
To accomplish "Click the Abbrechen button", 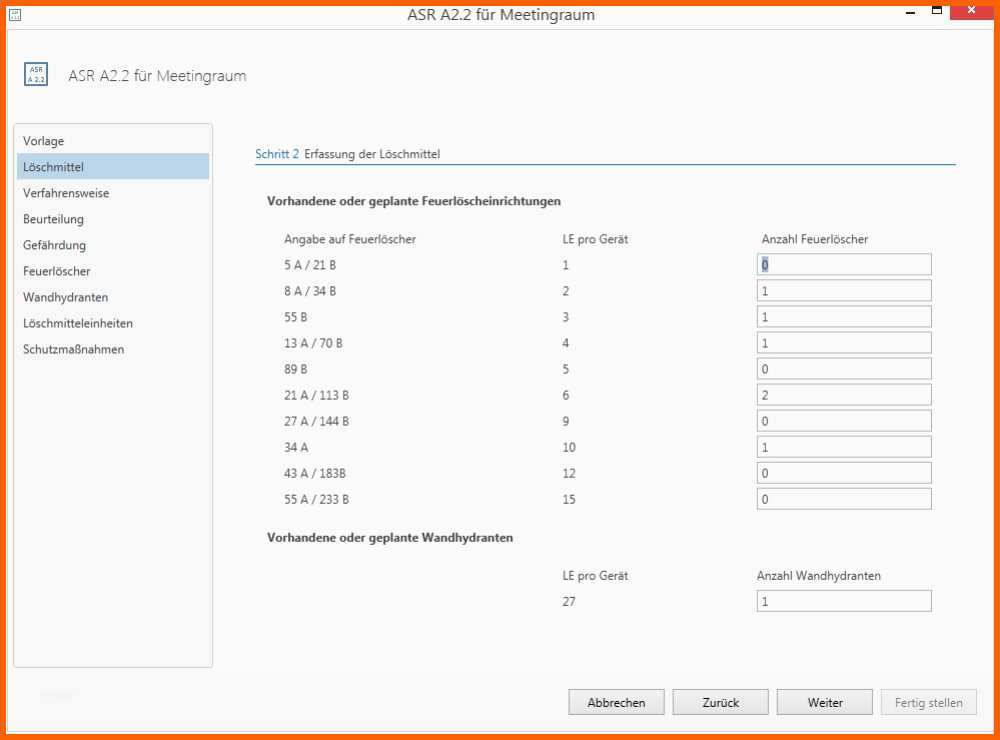I will [x=616, y=702].
